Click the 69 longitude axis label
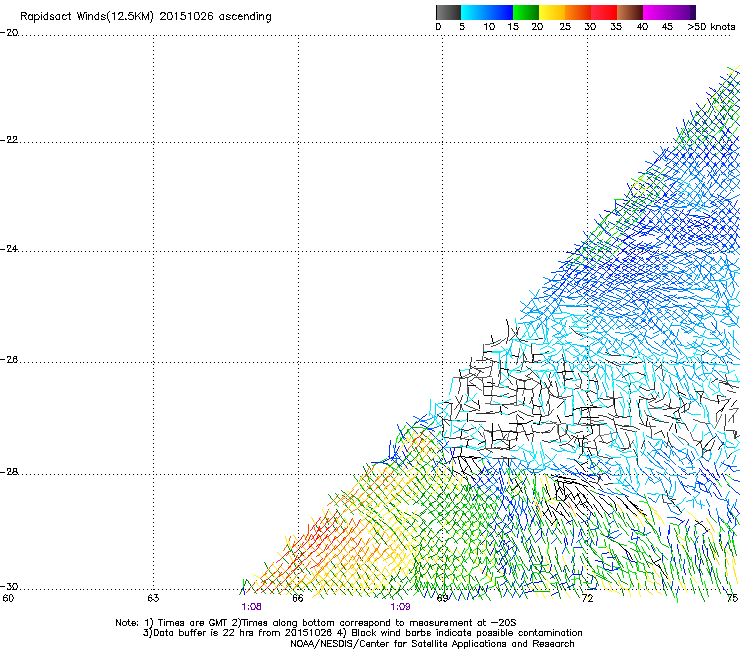 pos(443,598)
